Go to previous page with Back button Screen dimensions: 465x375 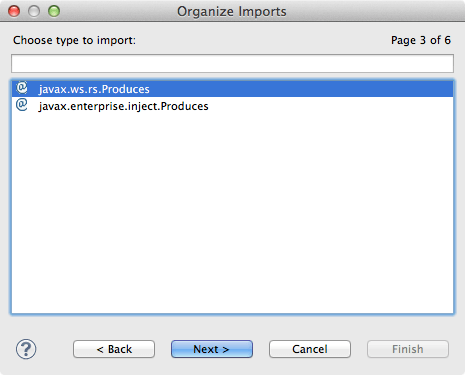tap(114, 349)
